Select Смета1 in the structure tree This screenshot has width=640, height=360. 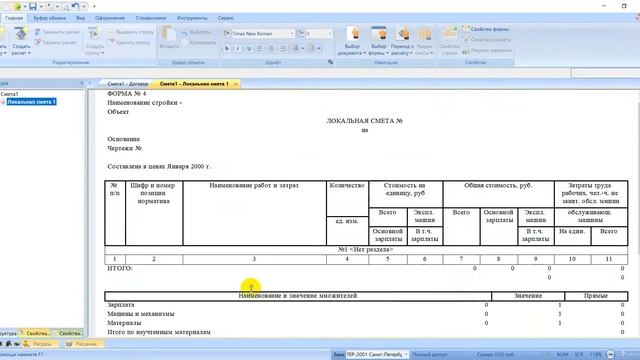[9, 94]
